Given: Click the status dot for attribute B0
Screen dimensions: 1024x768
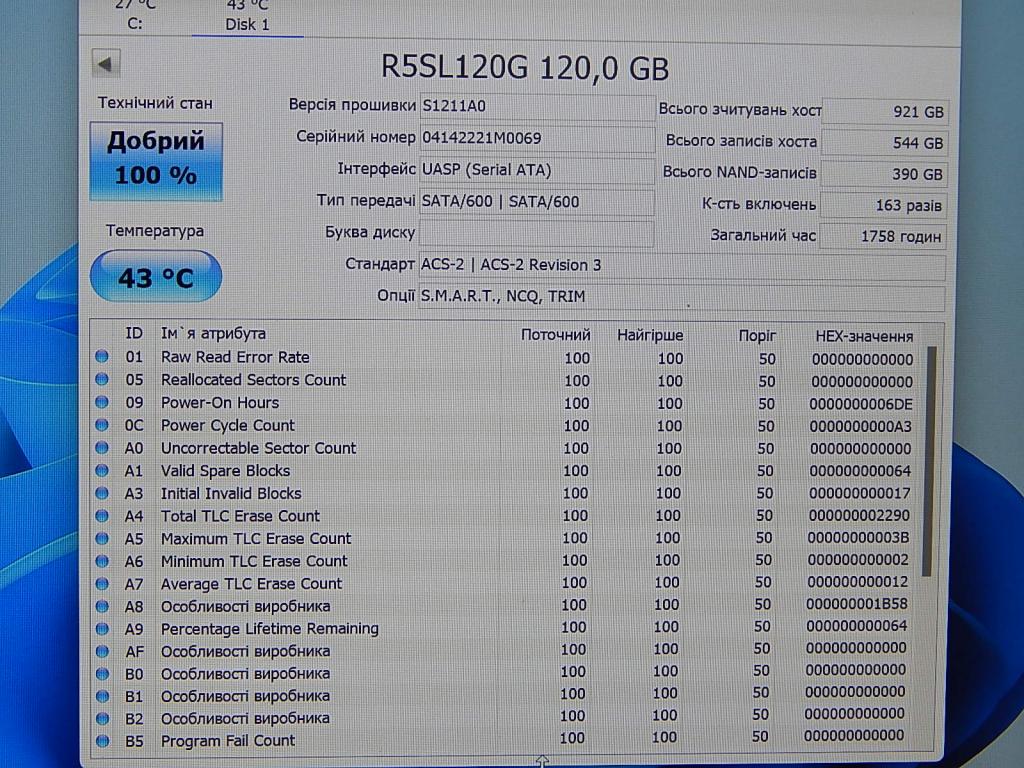Looking at the screenshot, I should [102, 673].
